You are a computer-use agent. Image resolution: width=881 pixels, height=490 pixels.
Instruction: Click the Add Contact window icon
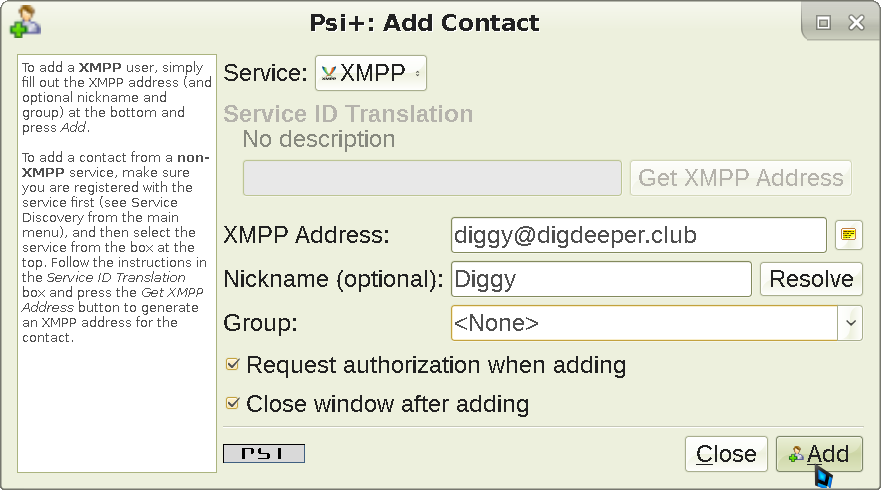[x=24, y=22]
